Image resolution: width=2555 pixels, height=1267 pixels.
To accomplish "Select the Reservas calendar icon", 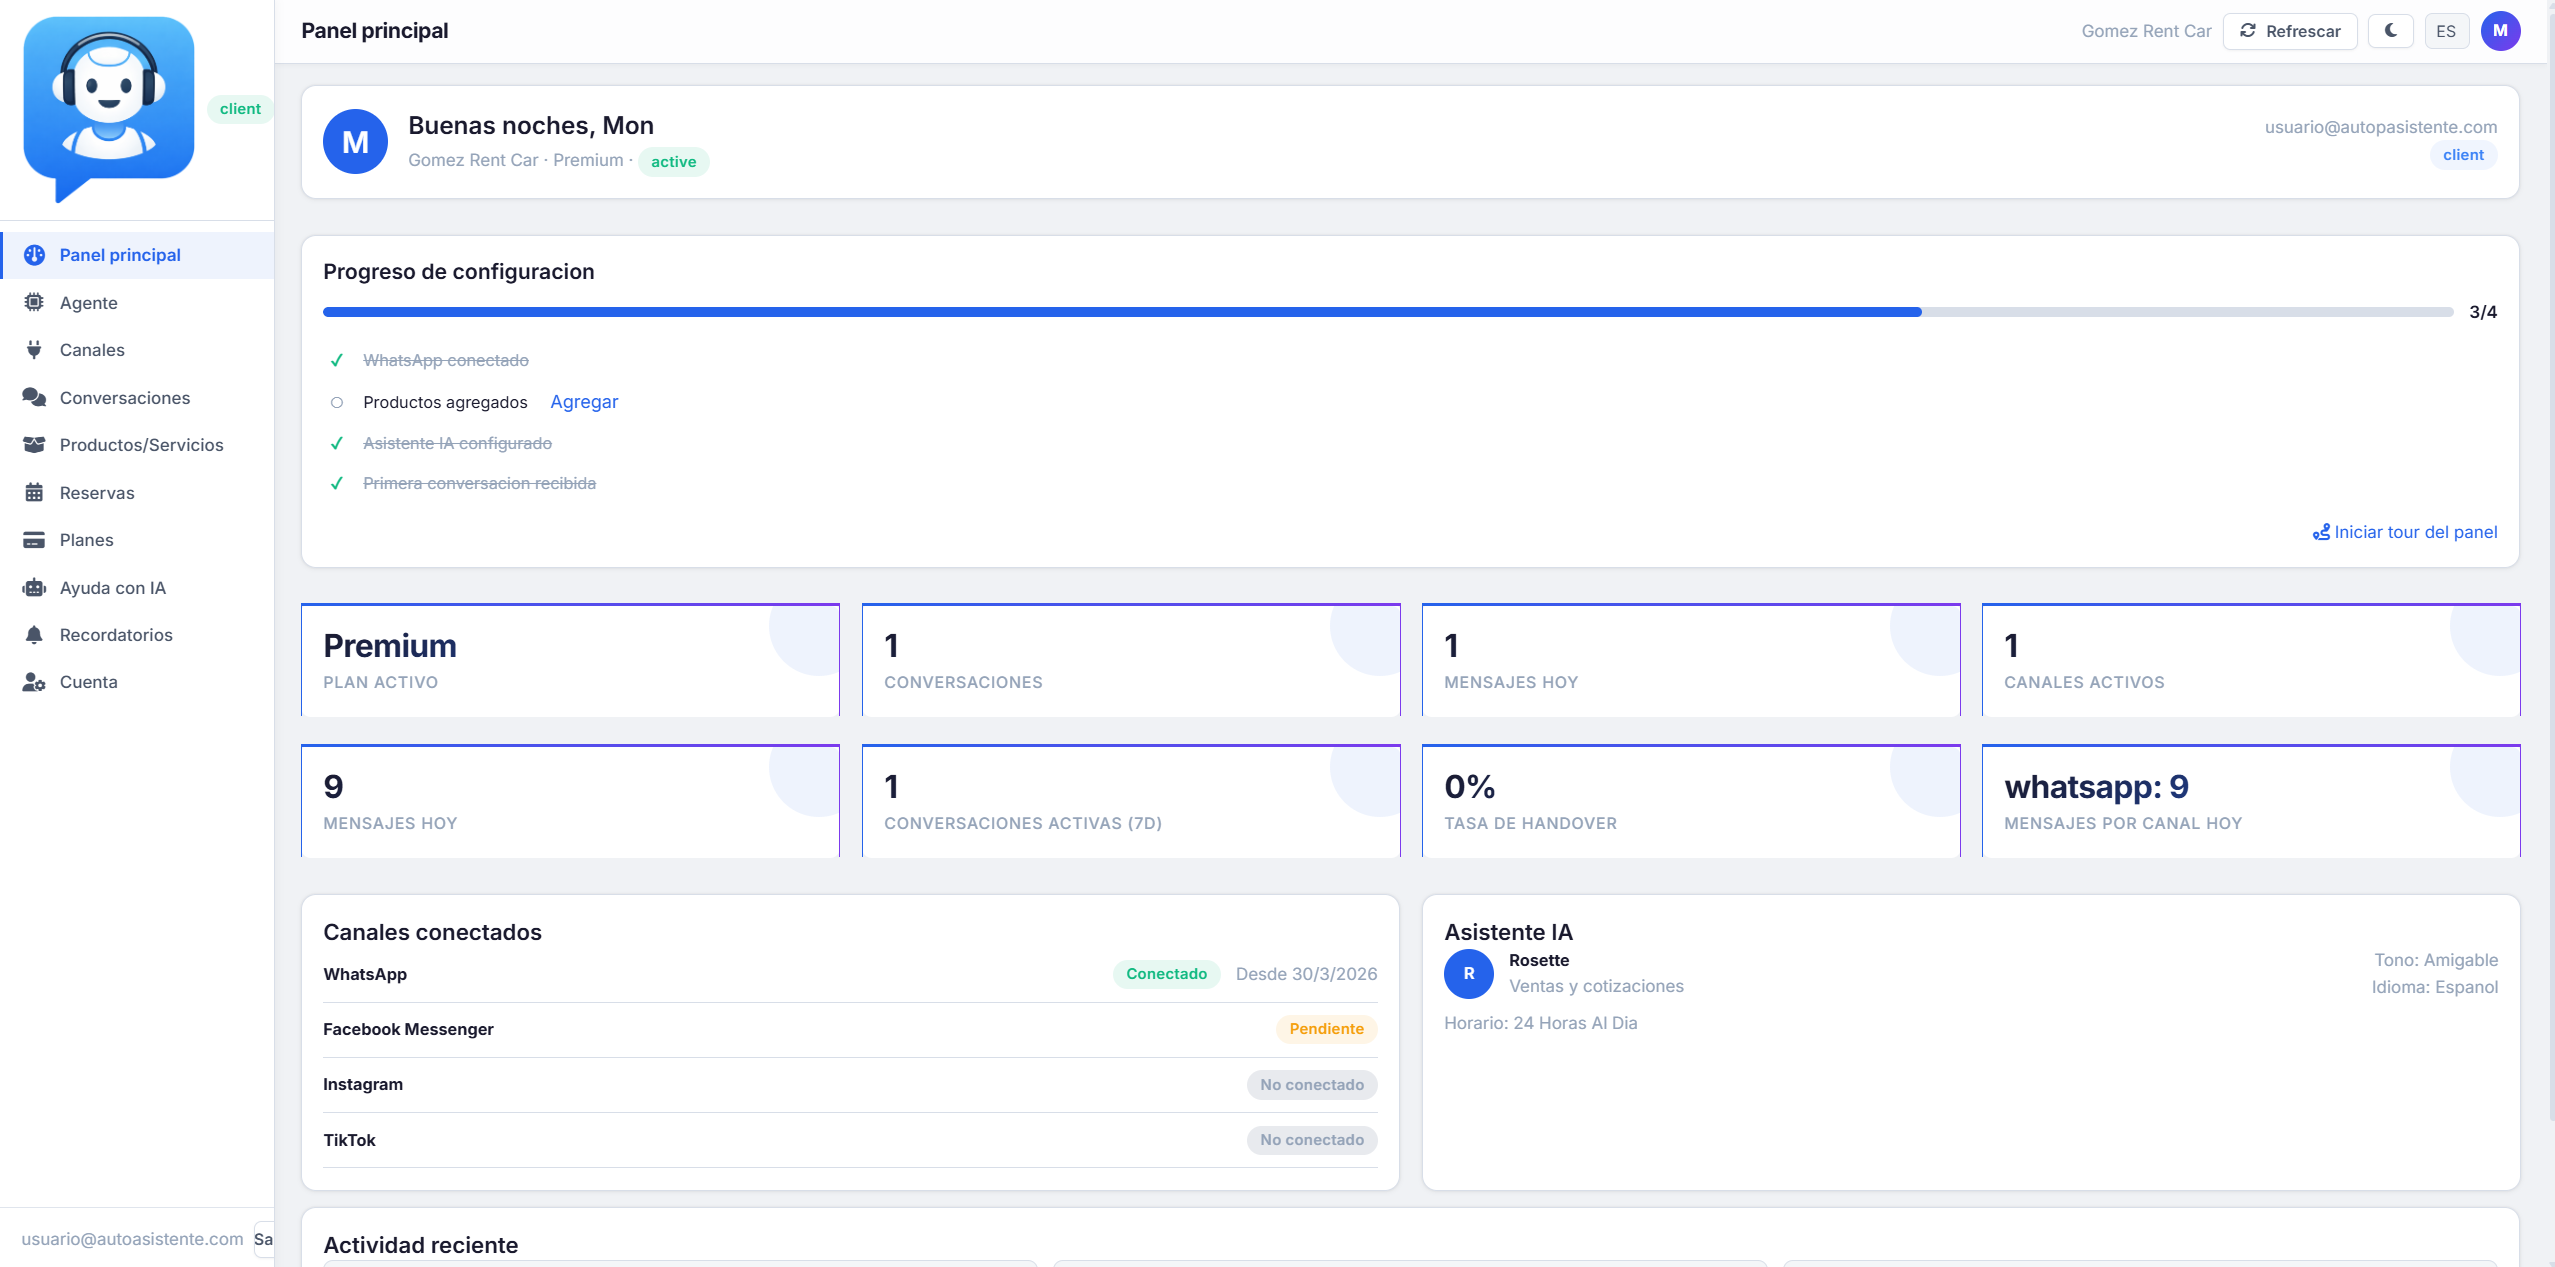I will click(34, 492).
